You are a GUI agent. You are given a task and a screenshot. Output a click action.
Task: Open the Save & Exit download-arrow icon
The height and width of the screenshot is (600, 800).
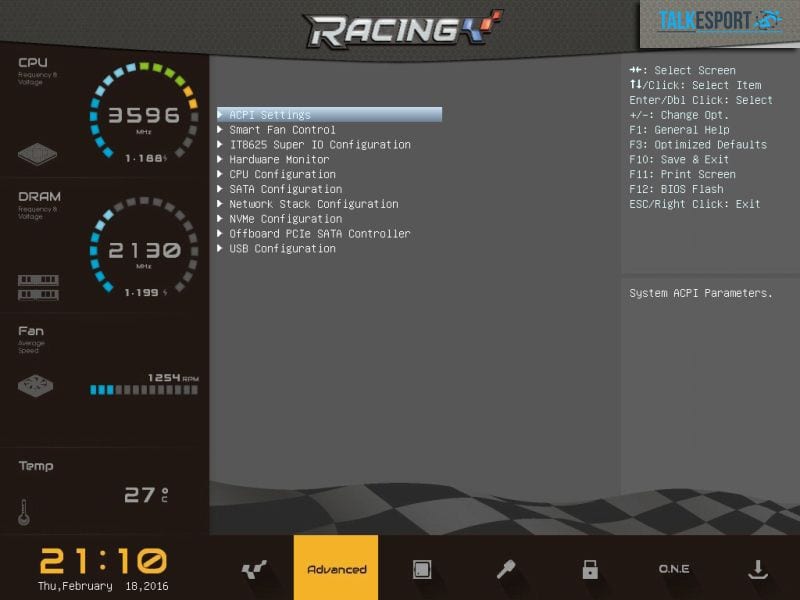pos(757,569)
